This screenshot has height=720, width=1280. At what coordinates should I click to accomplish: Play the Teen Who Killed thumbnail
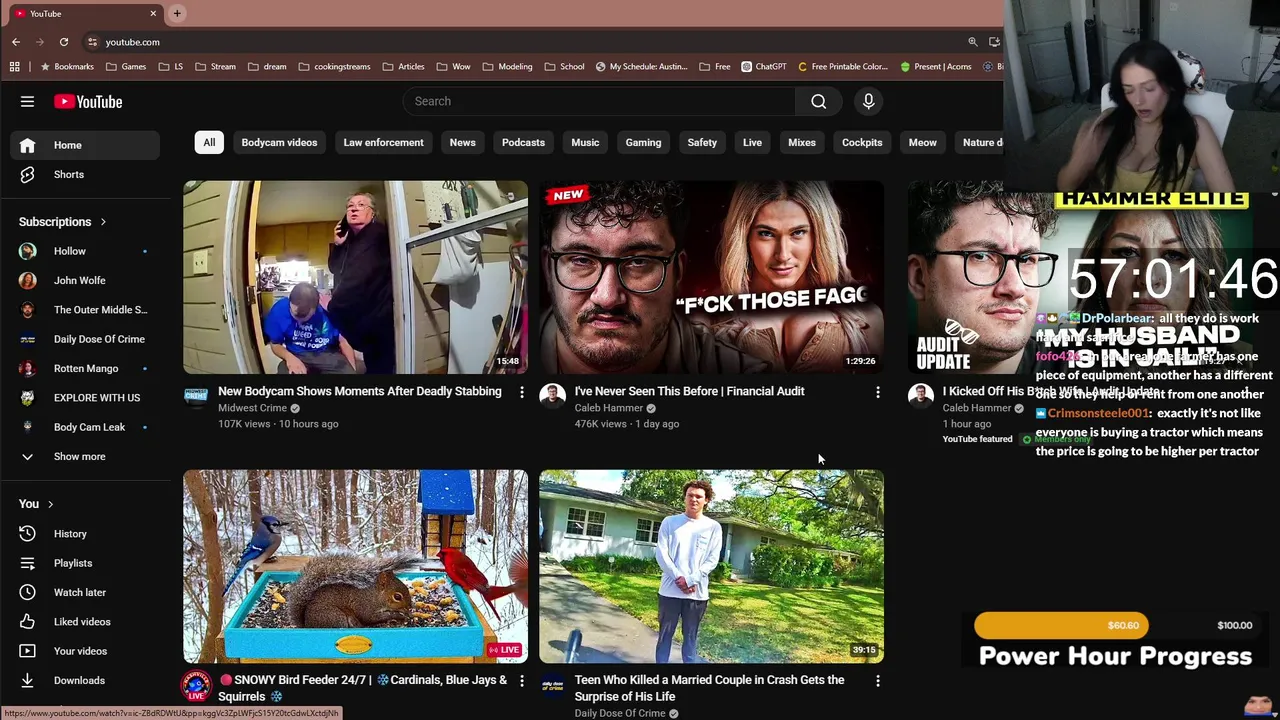[711, 566]
